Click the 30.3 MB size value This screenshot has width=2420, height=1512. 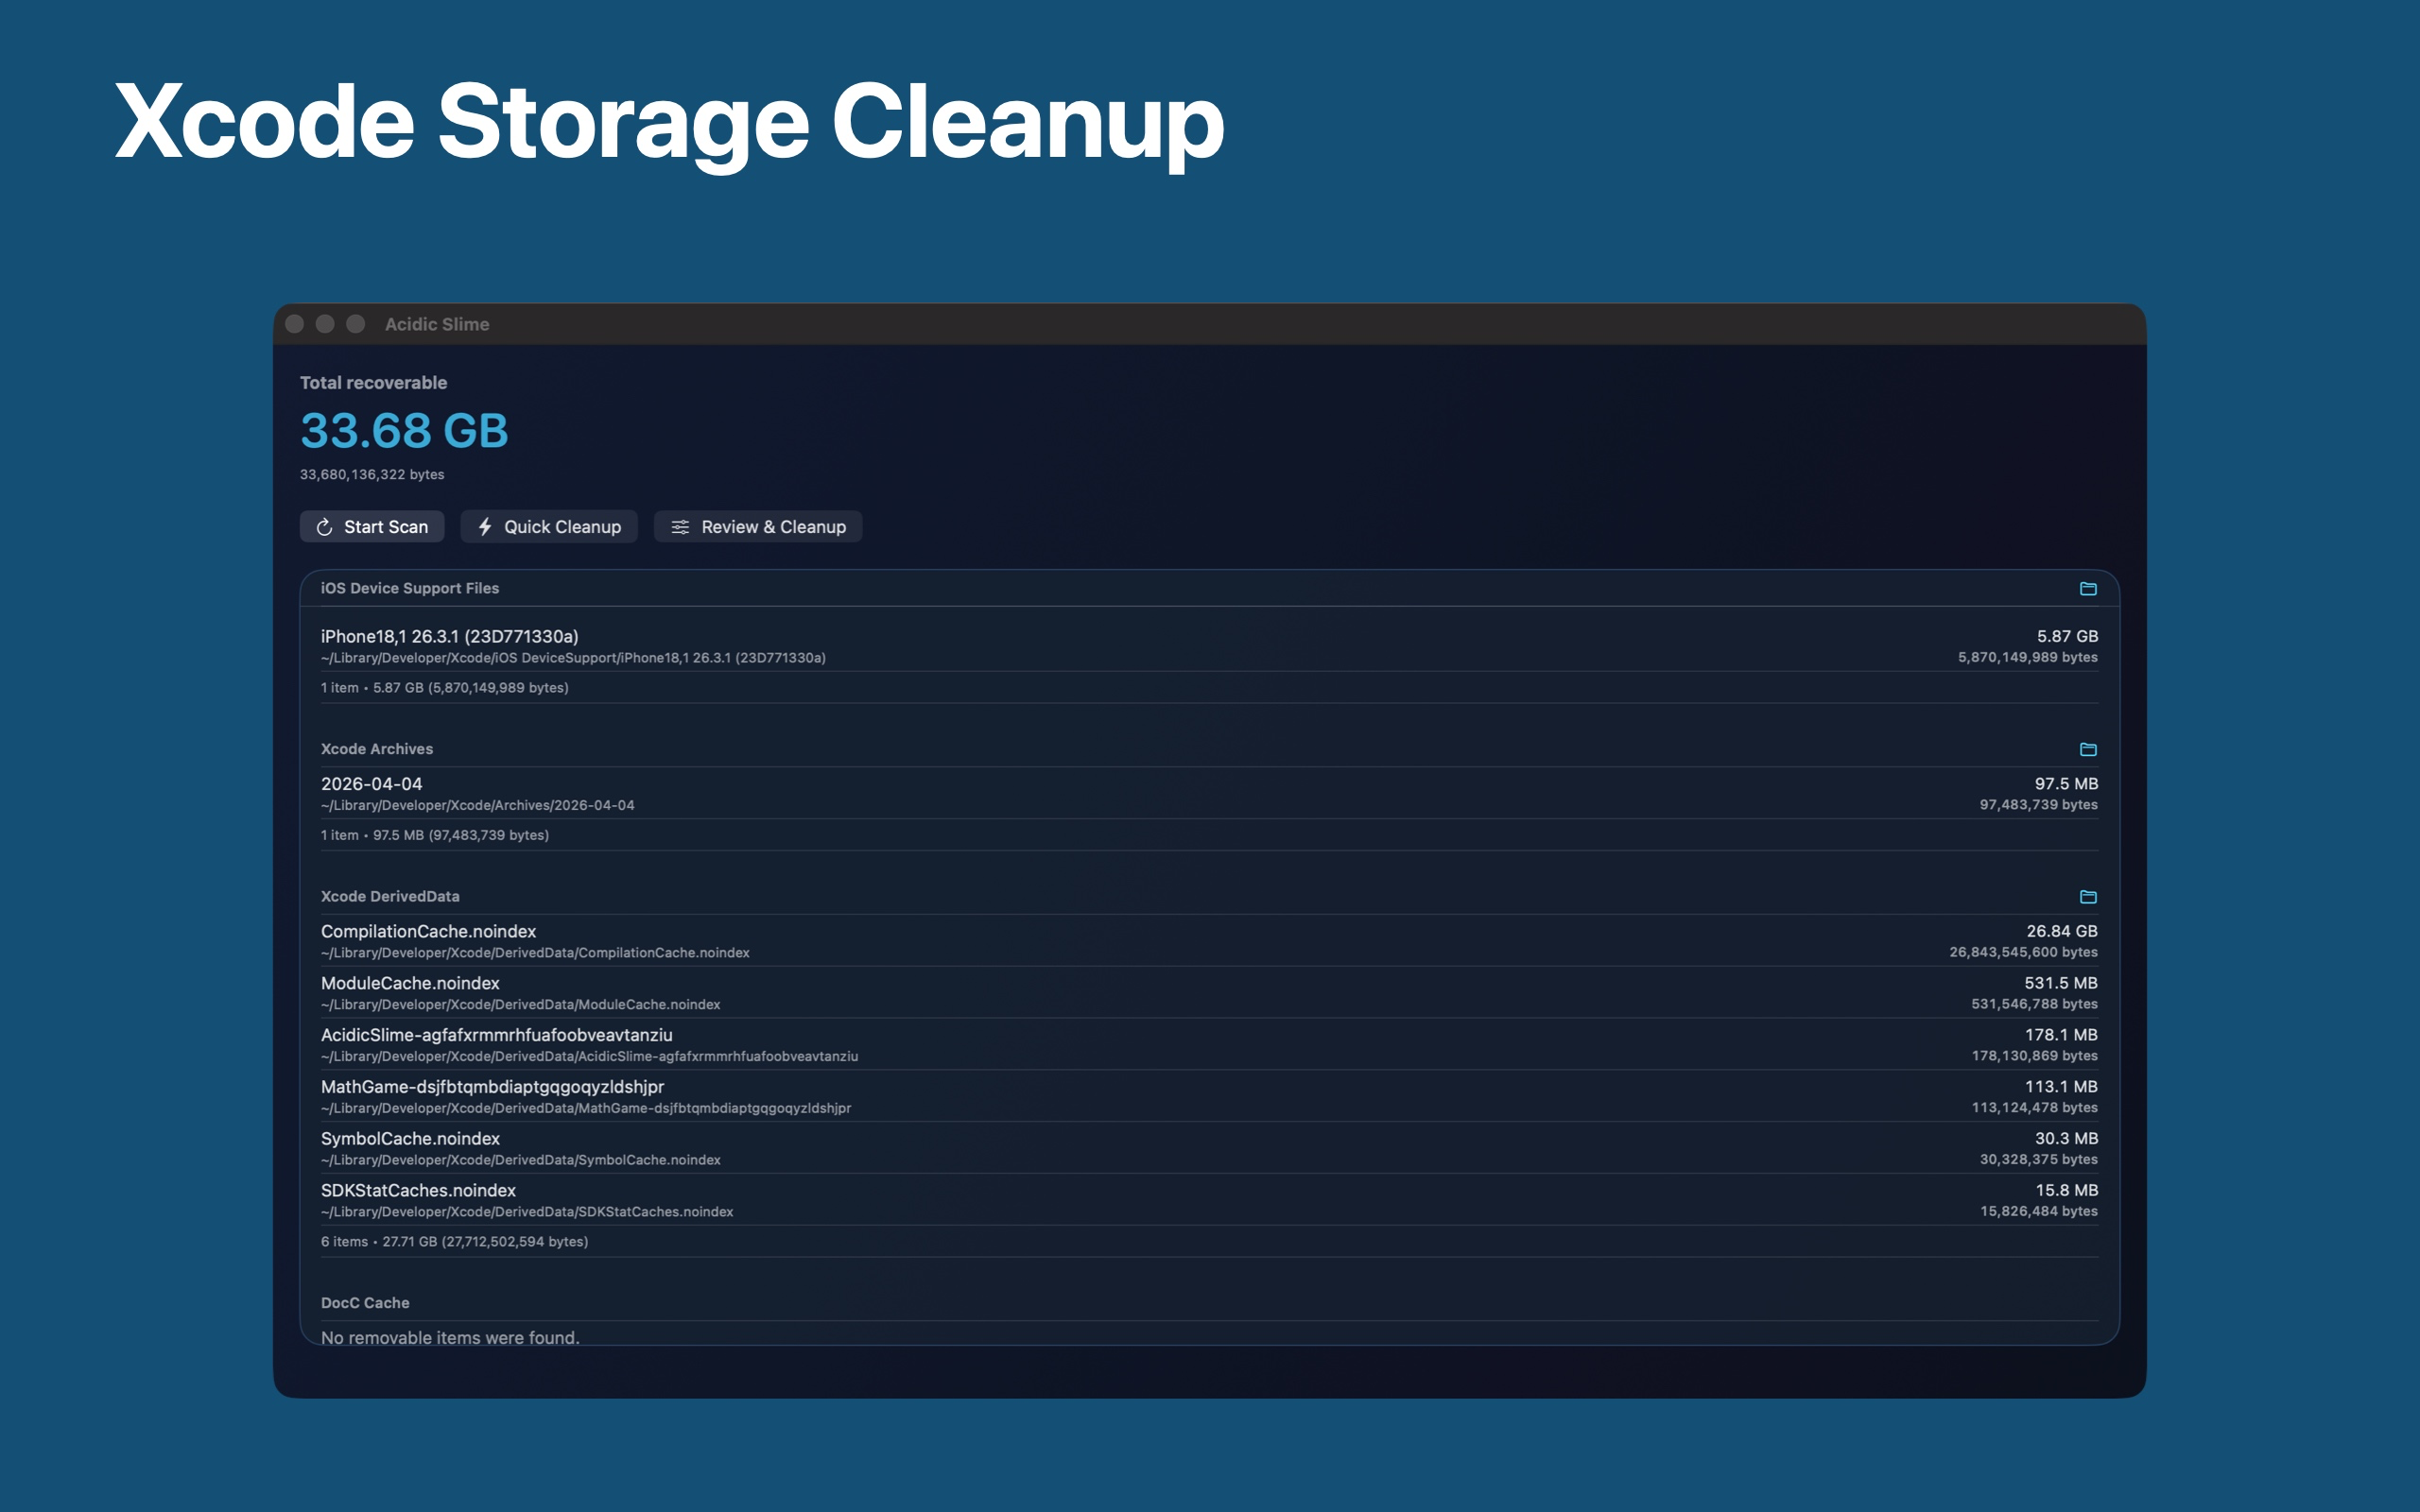click(x=2066, y=1139)
